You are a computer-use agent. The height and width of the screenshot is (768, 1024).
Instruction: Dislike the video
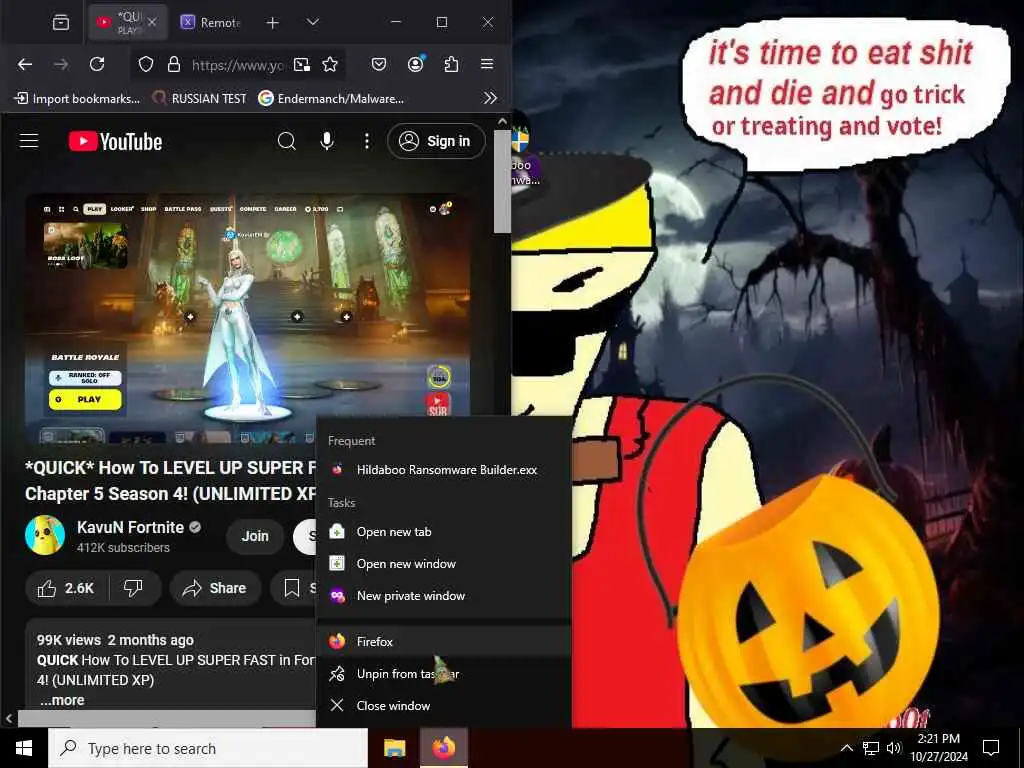134,588
